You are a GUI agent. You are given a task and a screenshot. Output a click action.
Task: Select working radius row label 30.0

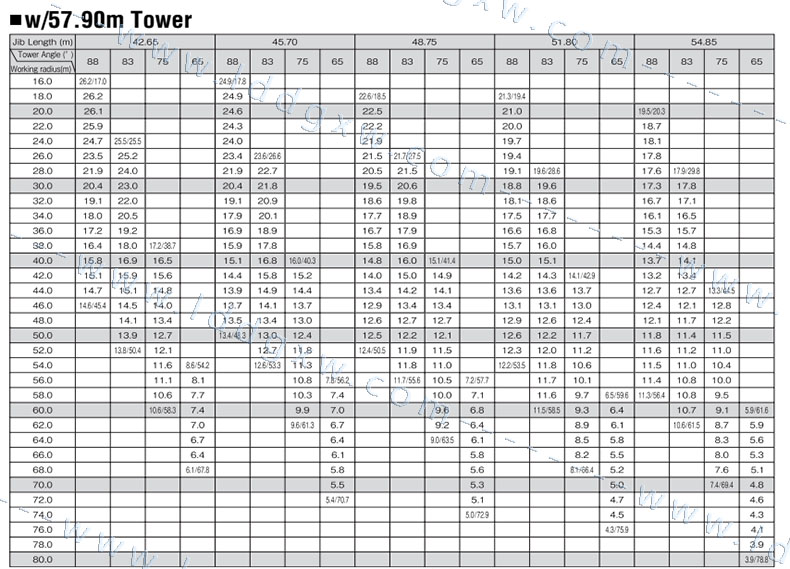point(42,186)
